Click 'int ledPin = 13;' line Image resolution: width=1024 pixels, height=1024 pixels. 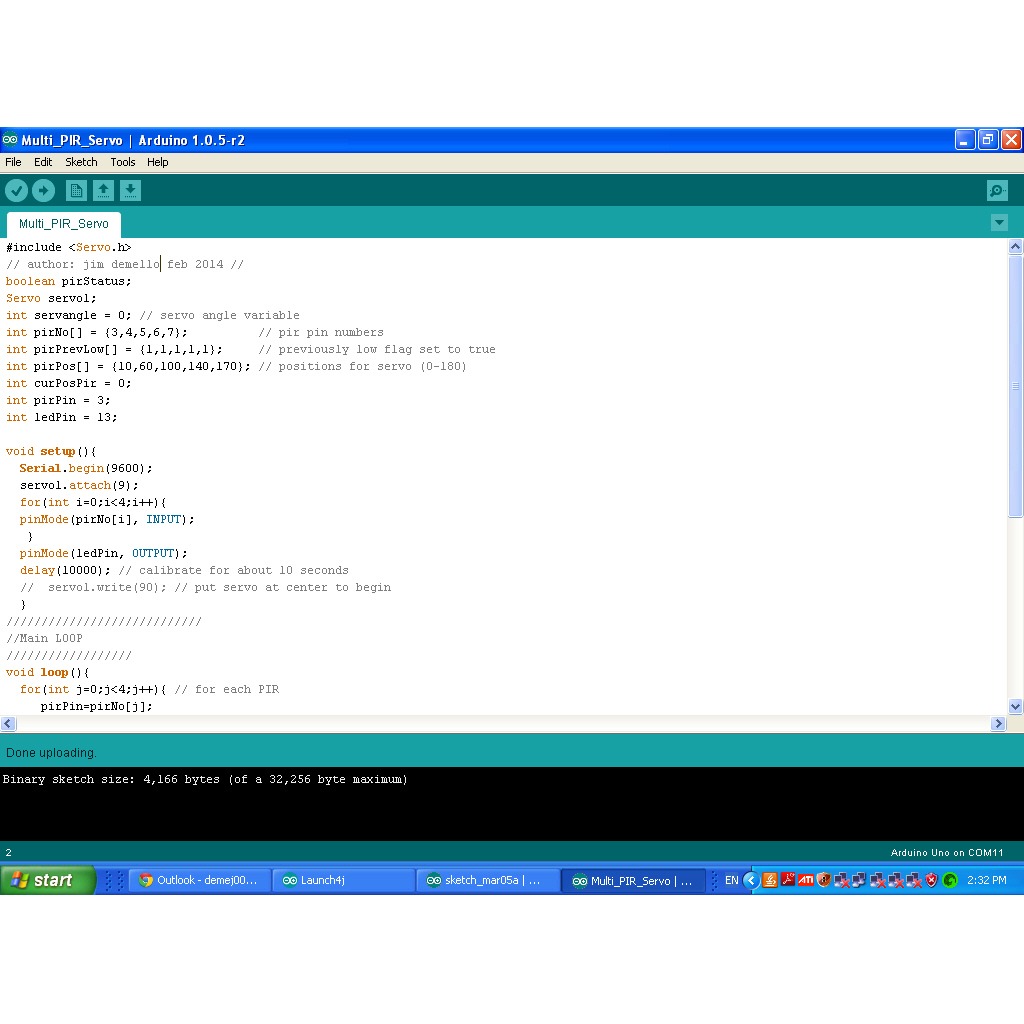pyautogui.click(x=61, y=417)
